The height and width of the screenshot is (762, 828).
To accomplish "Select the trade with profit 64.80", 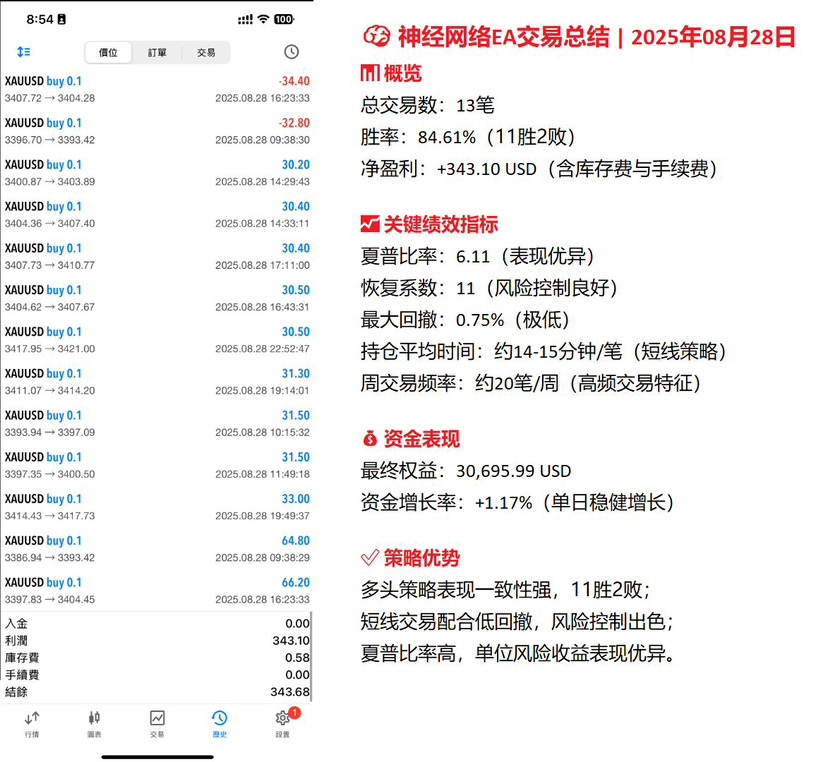I will [157, 548].
